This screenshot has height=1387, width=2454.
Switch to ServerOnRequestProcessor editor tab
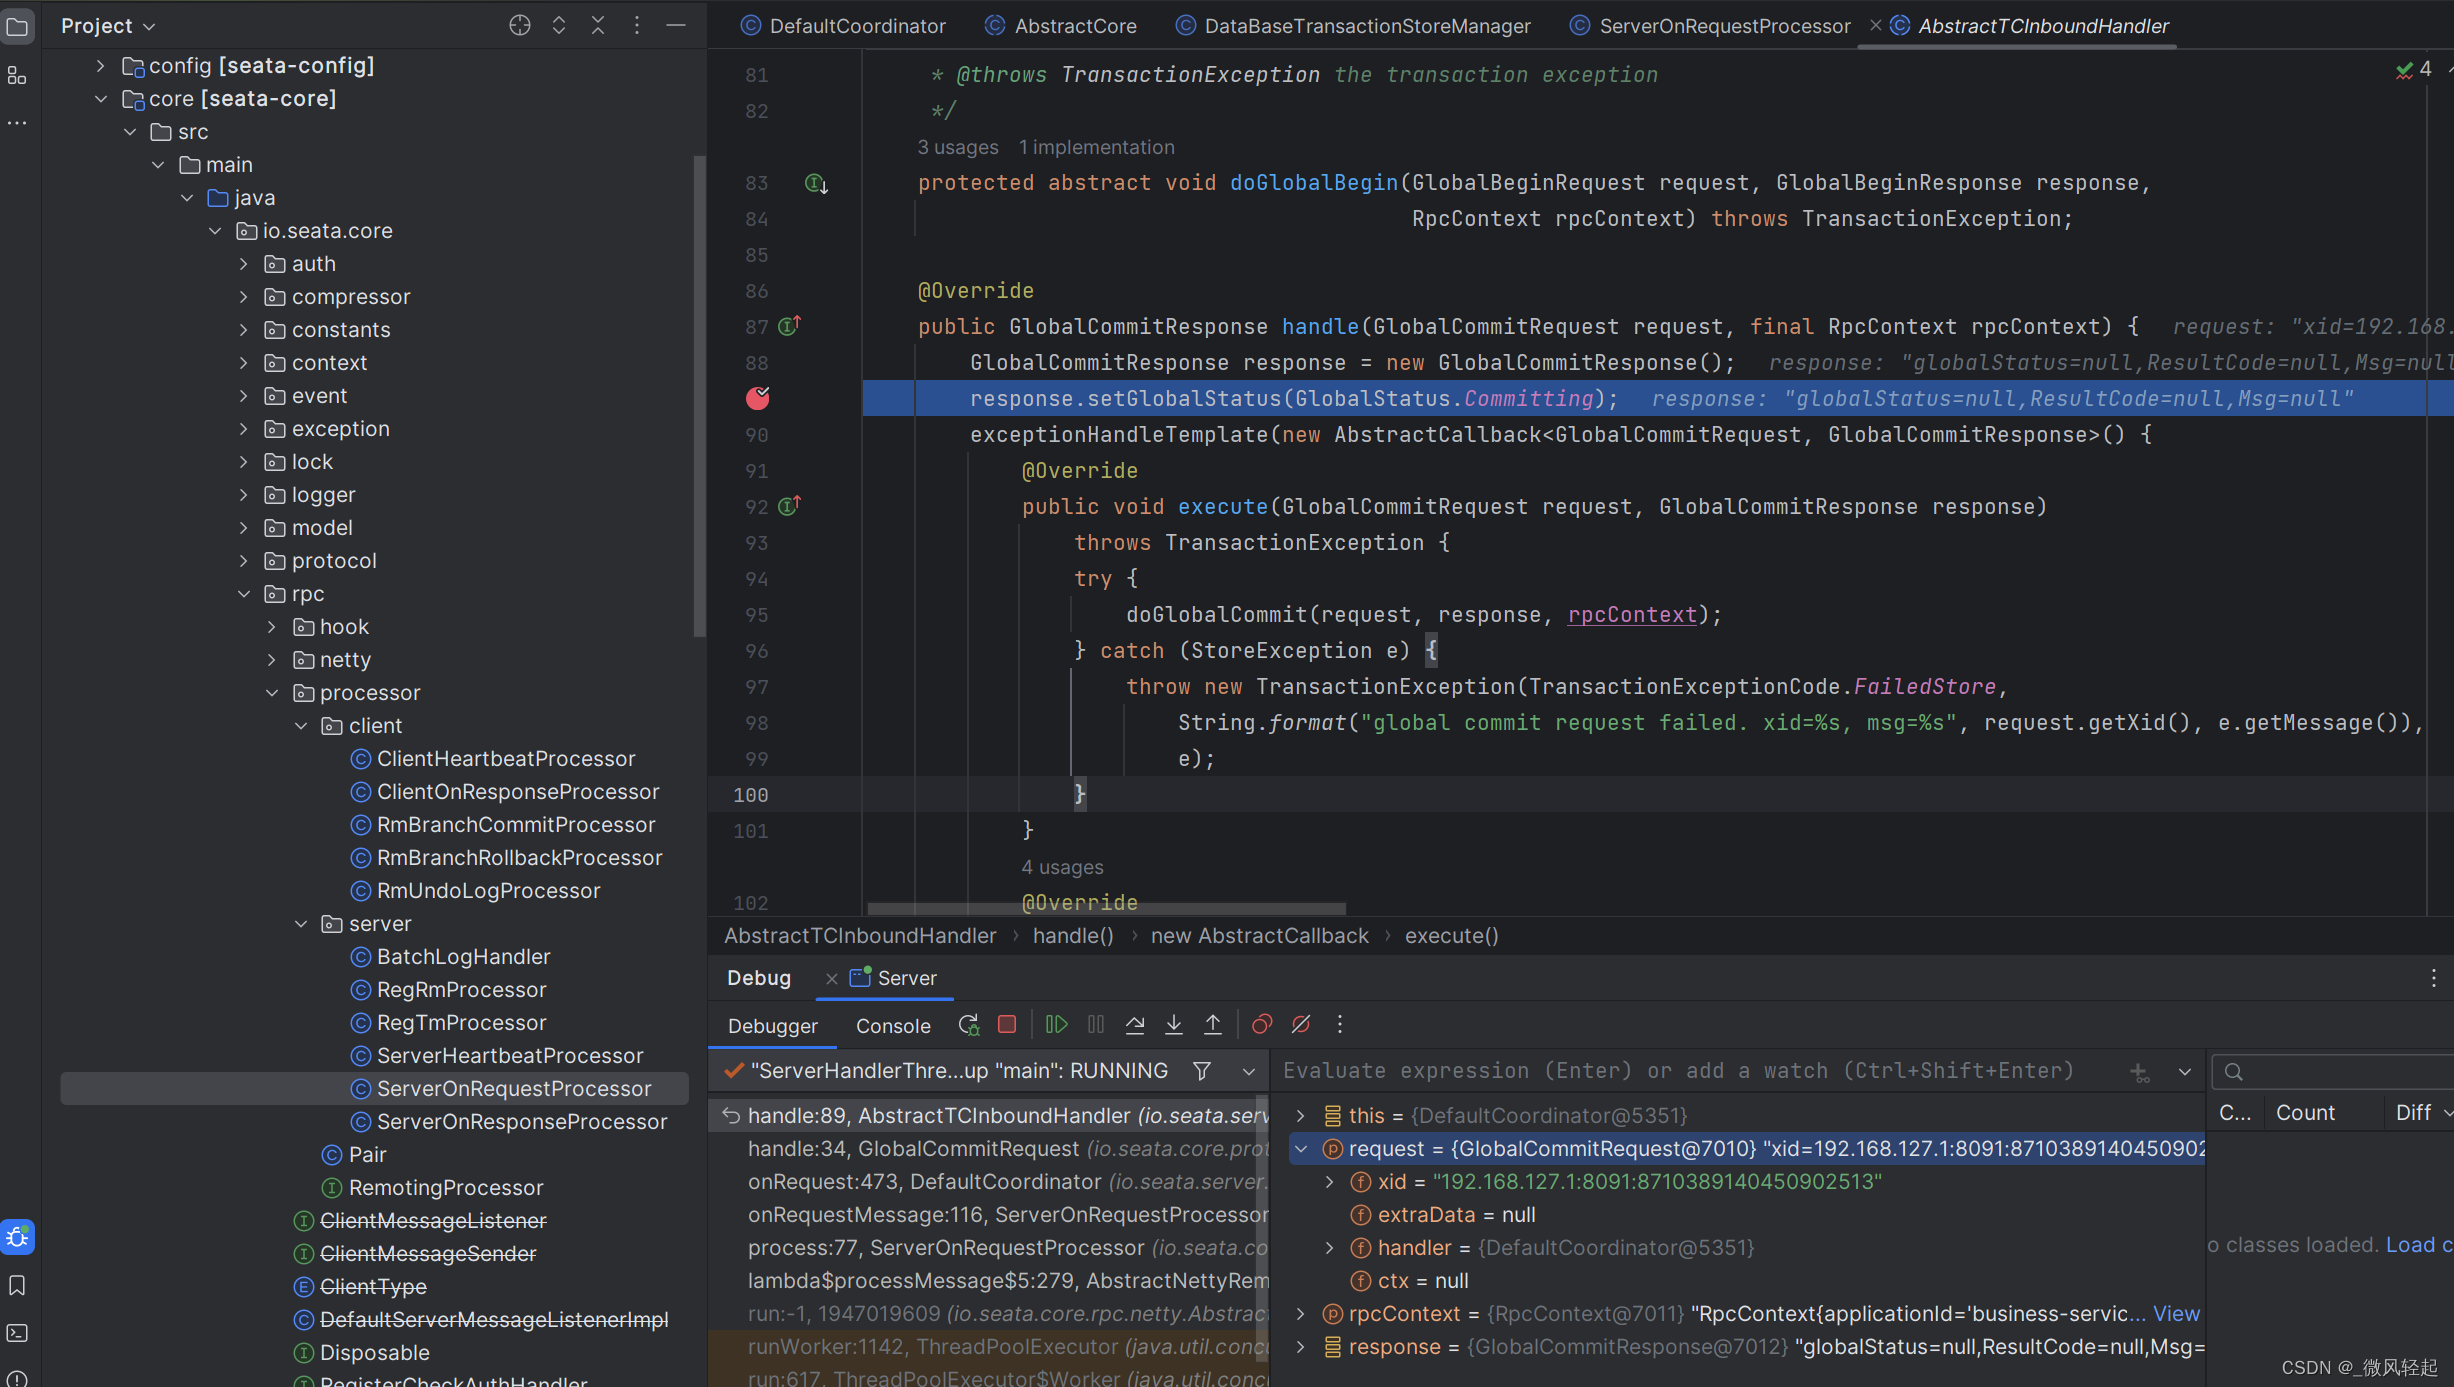pos(1711,26)
